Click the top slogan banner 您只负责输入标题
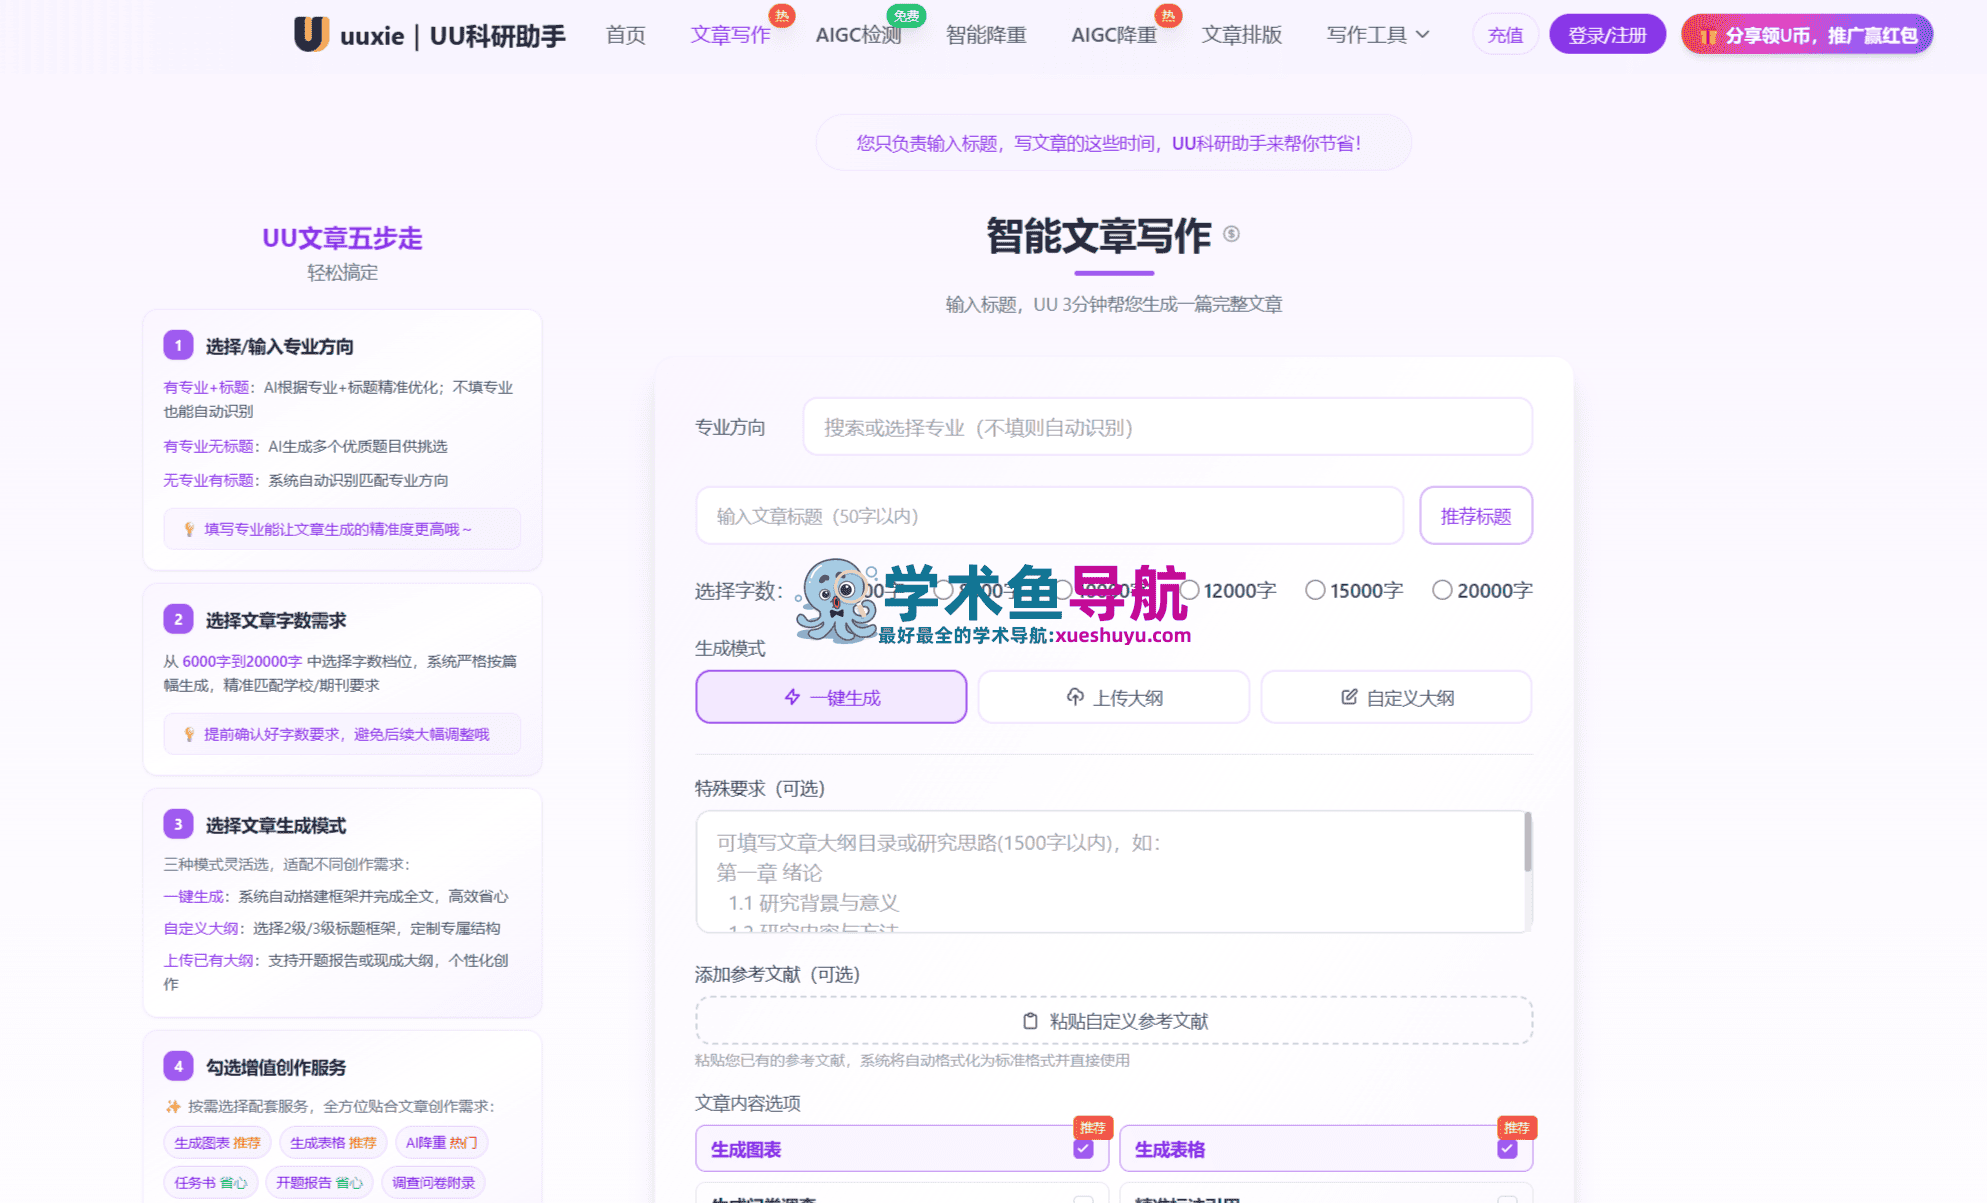 1113,143
